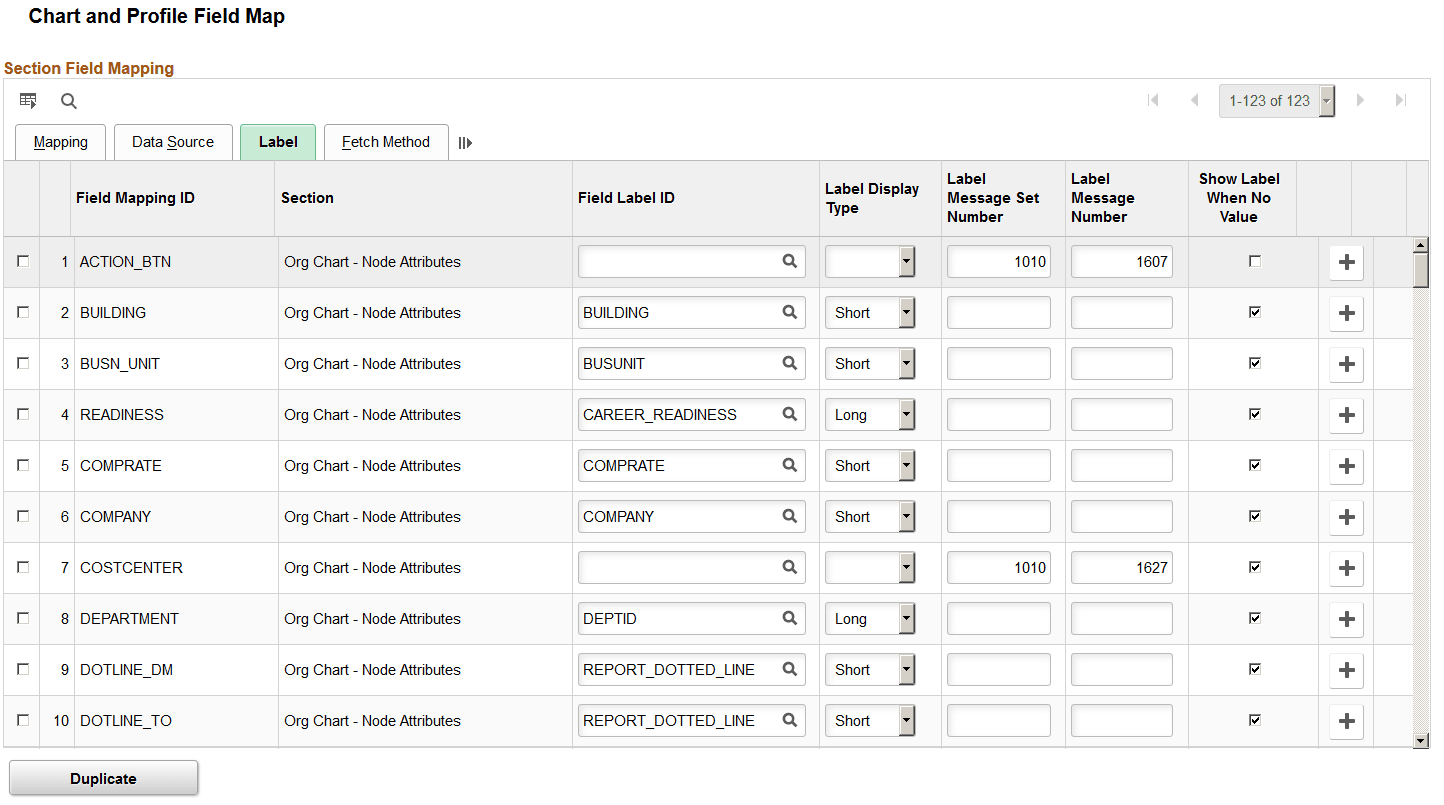Switch to the Data Source tab
The image size is (1444, 805).
tap(173, 142)
